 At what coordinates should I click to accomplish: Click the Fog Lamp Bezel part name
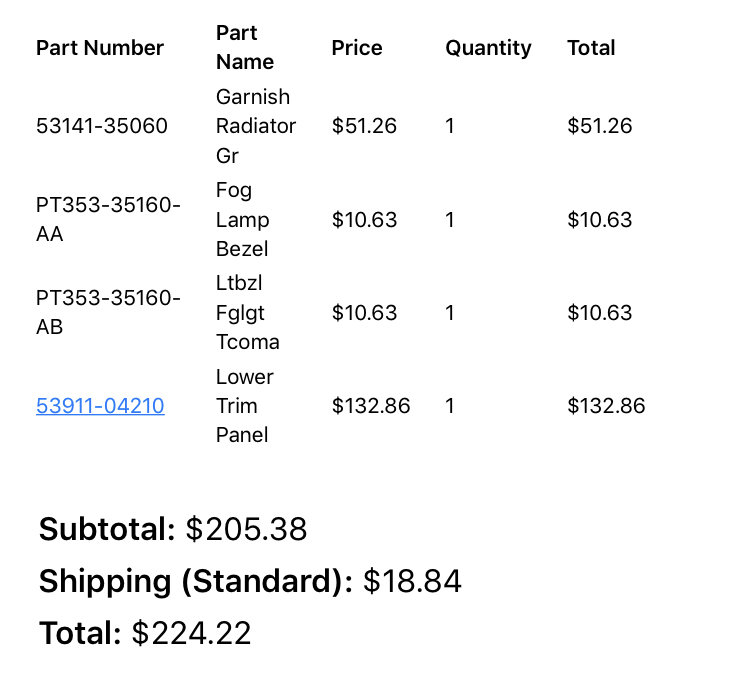(243, 220)
